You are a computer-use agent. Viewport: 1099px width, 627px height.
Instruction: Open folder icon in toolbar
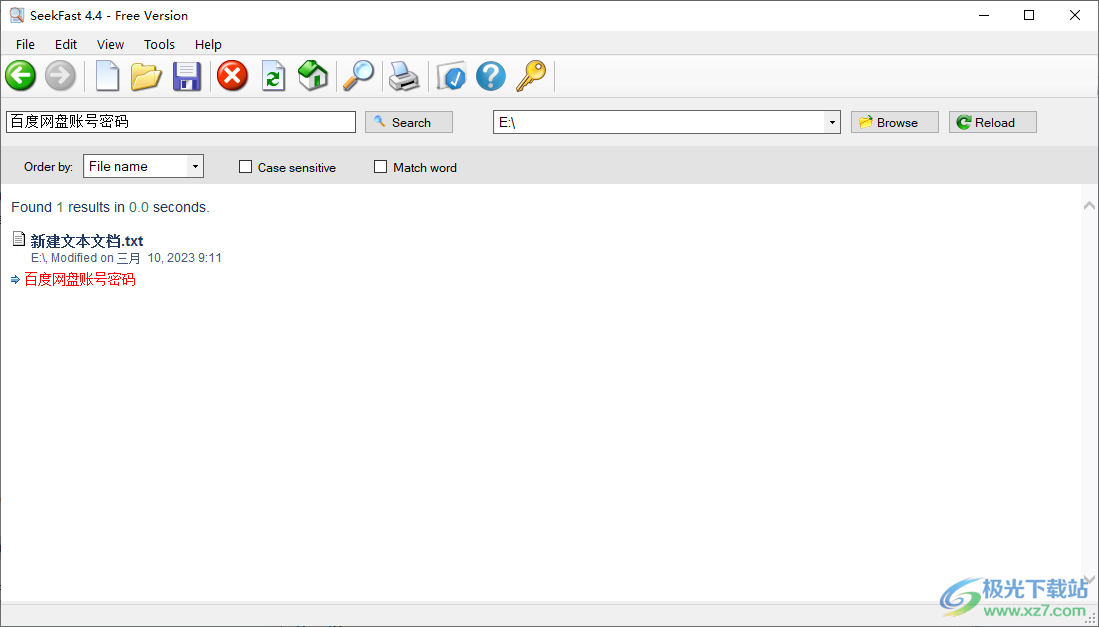[146, 76]
